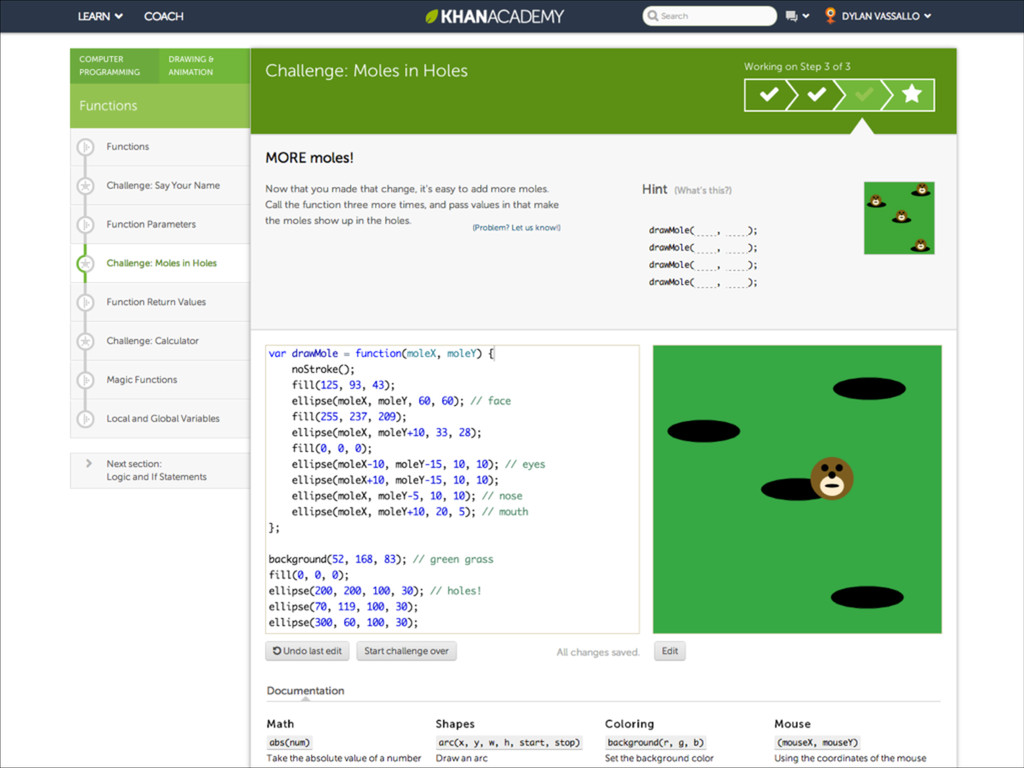Click the Dylan Vassallo avatar icon

(x=830, y=16)
